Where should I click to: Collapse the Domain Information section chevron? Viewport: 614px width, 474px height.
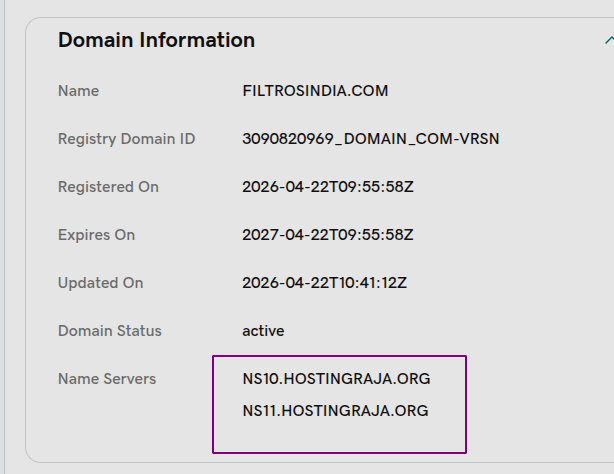[608, 41]
